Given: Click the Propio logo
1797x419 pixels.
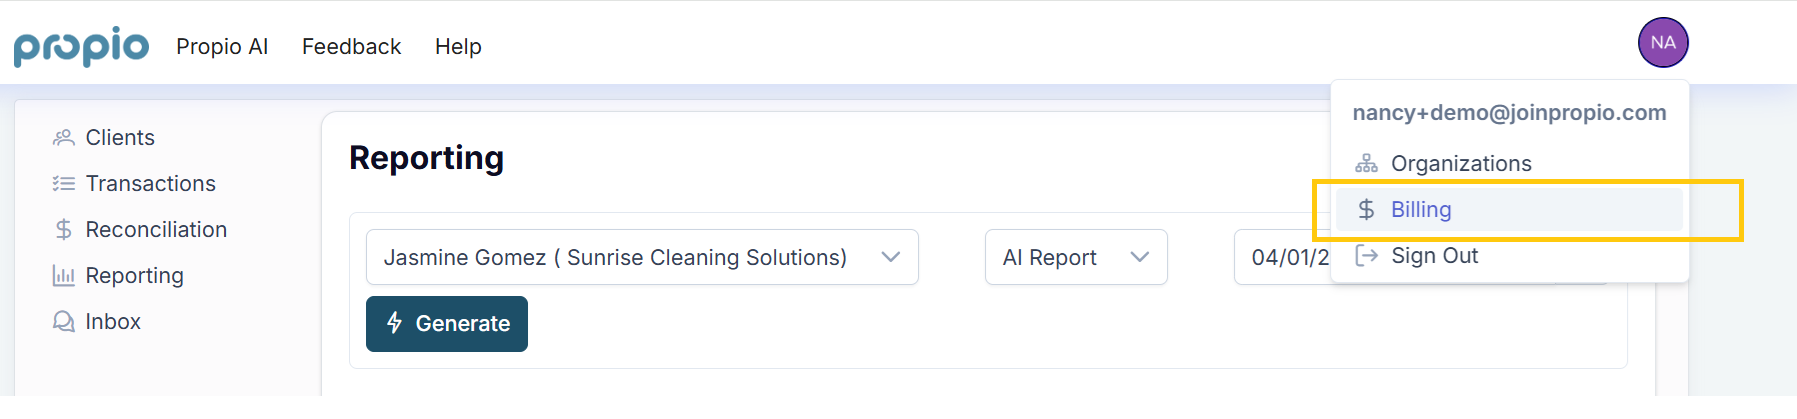Looking at the screenshot, I should tap(81, 46).
